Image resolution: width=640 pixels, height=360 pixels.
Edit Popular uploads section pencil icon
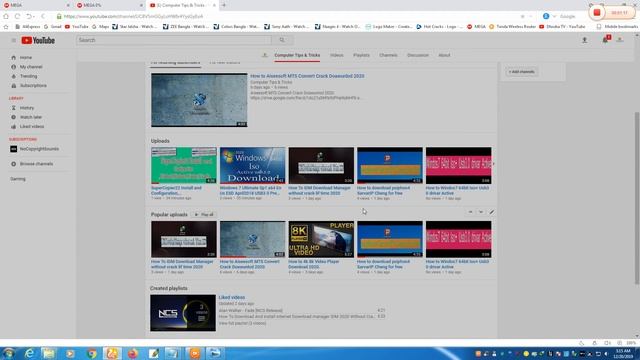click(491, 212)
